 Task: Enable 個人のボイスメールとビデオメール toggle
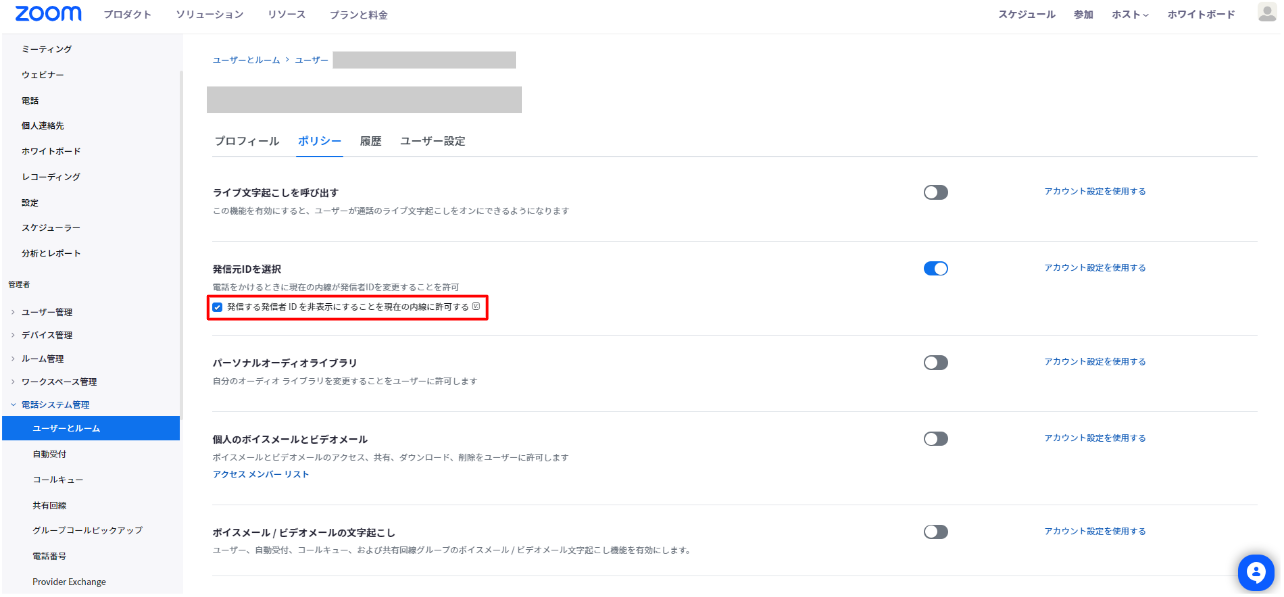(935, 438)
